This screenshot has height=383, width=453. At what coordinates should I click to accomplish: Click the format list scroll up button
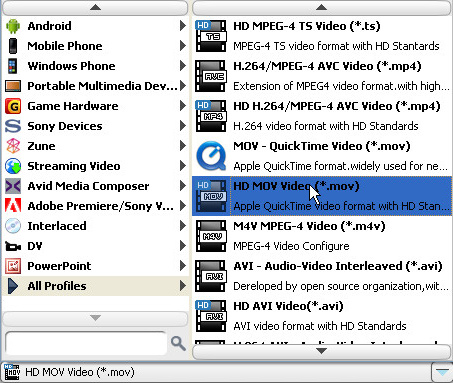pyautogui.click(x=321, y=7)
